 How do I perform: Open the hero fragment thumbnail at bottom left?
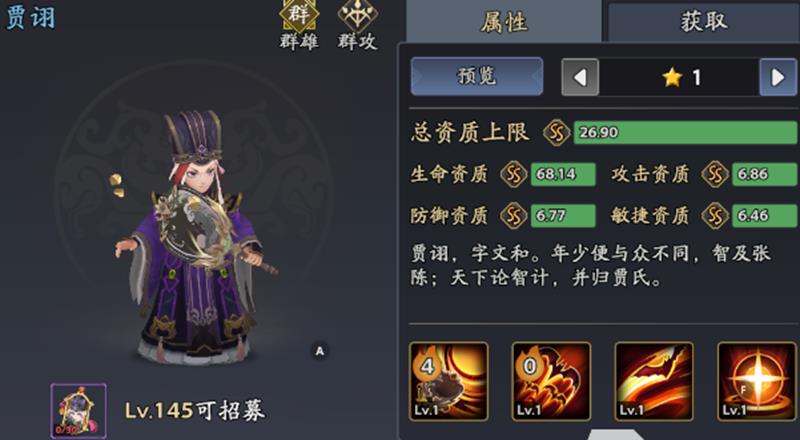(x=79, y=411)
